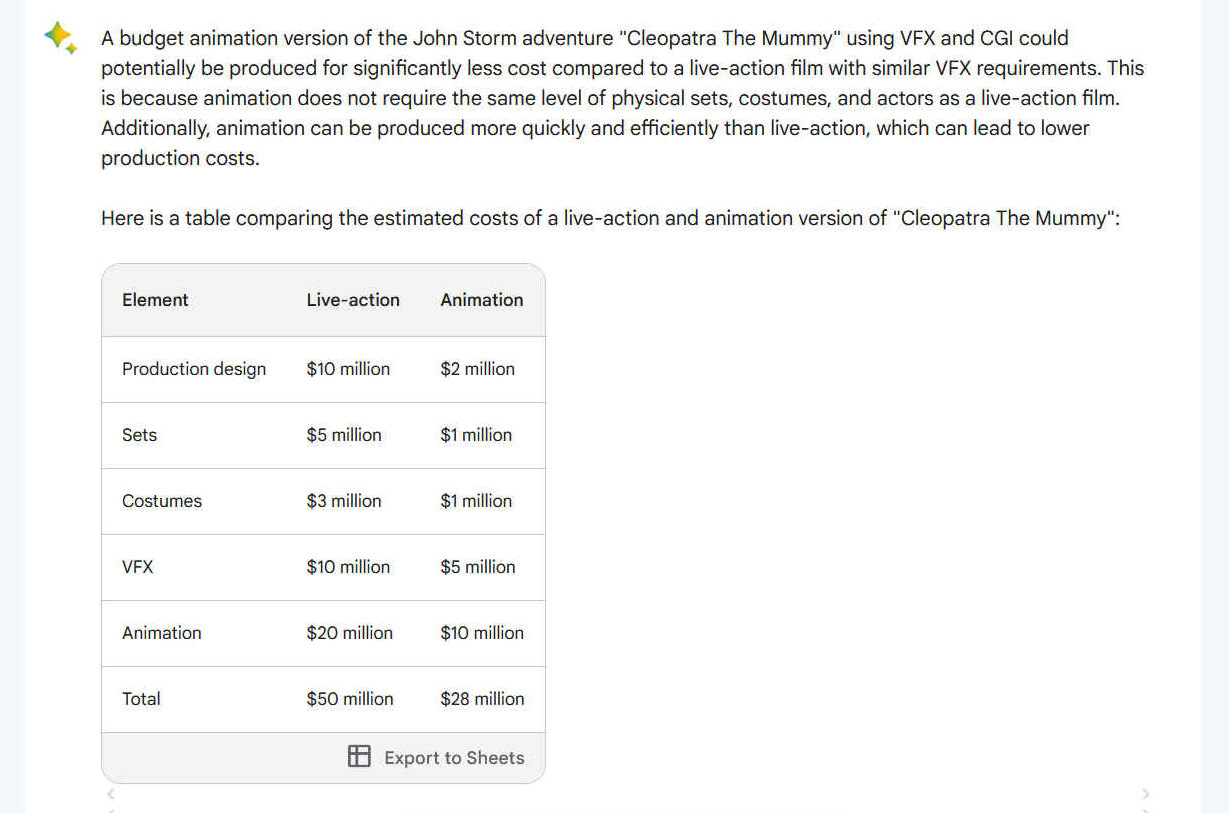The height and width of the screenshot is (813, 1229).
Task: Select the Live-action column header
Action: [353, 299]
